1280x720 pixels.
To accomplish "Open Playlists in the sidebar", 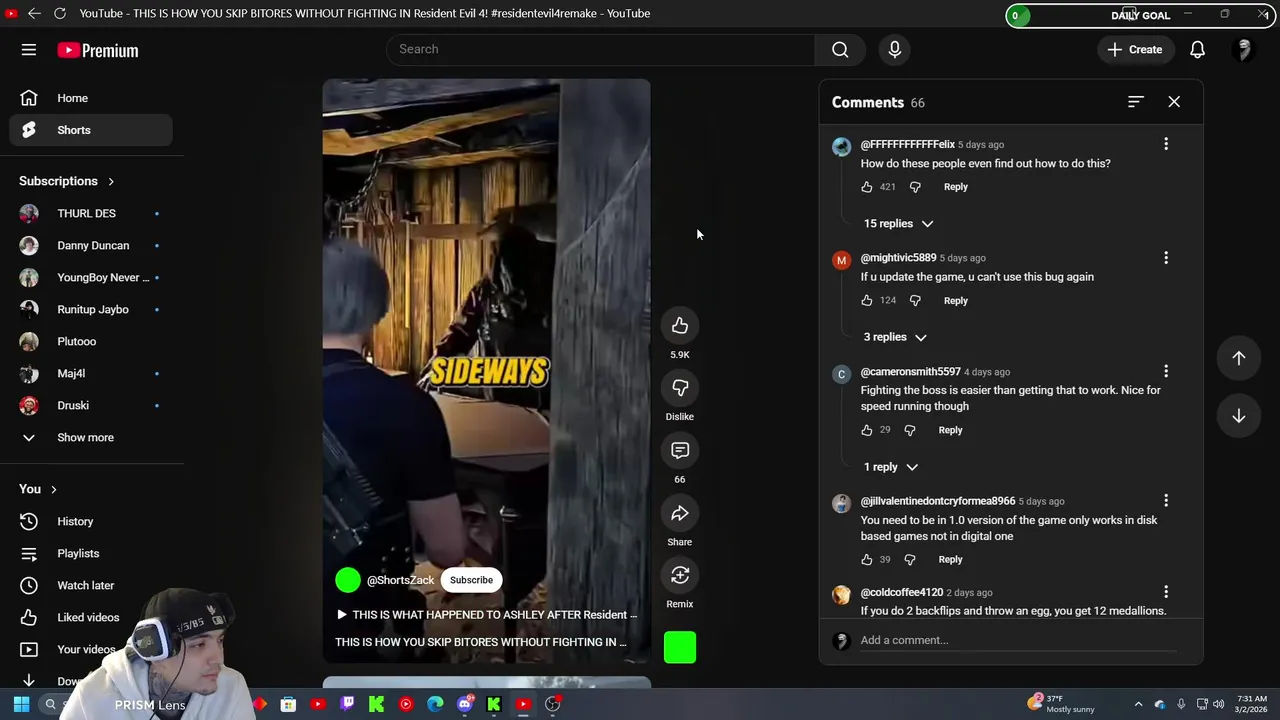I will [90, 553].
